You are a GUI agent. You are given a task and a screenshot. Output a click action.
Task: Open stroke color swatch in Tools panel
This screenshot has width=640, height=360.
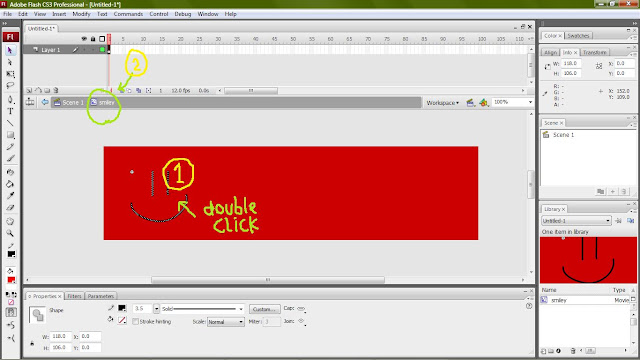pyautogui.click(x=11, y=254)
